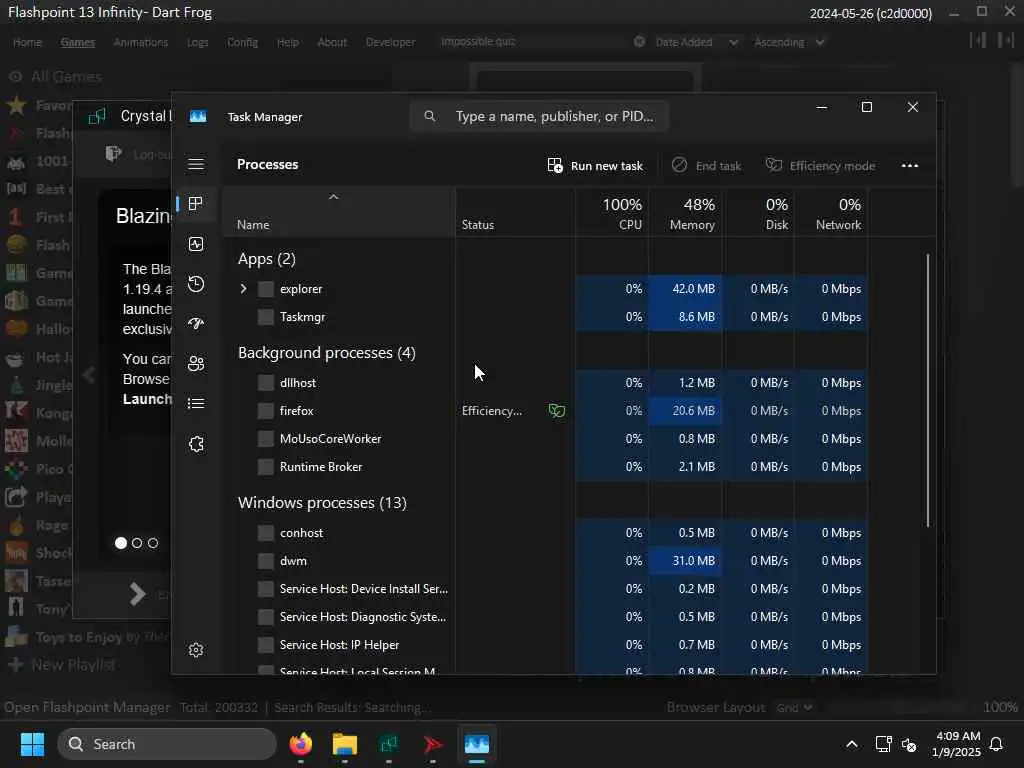This screenshot has width=1024, height=768.
Task: Select Service Host: Device Install Ser... row
Action: tap(546, 589)
